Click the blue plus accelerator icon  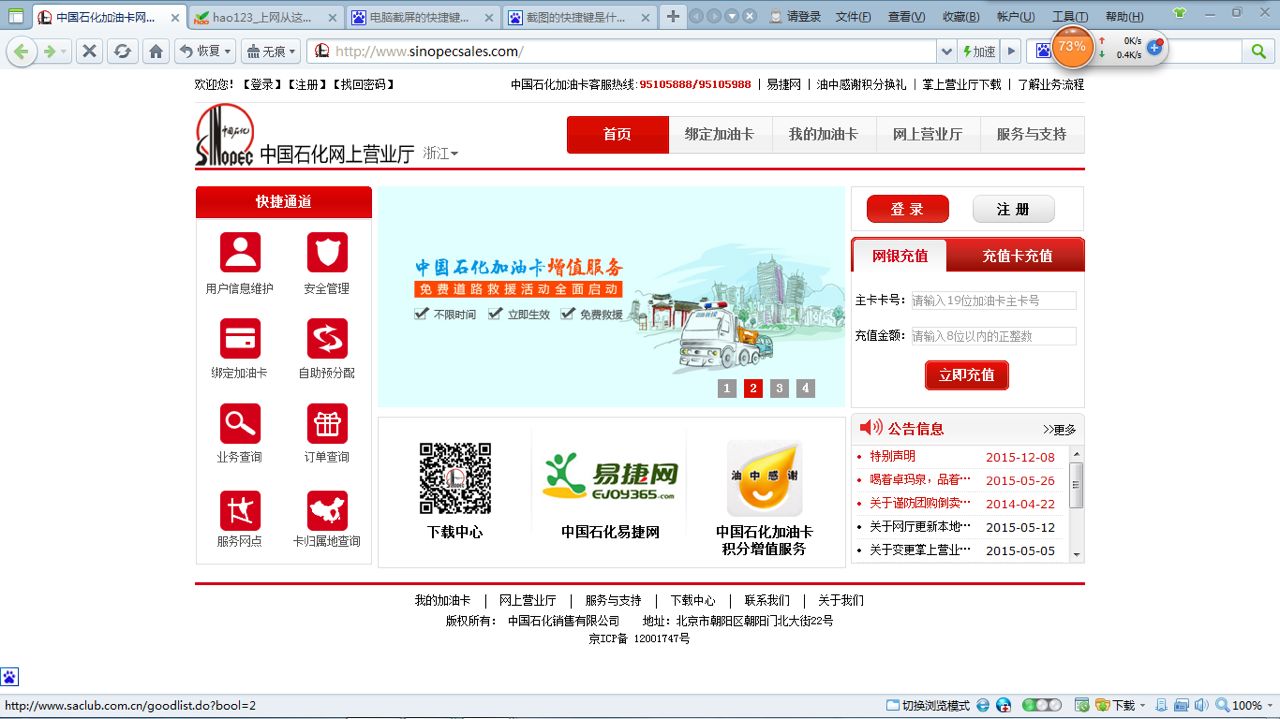(x=1154, y=47)
